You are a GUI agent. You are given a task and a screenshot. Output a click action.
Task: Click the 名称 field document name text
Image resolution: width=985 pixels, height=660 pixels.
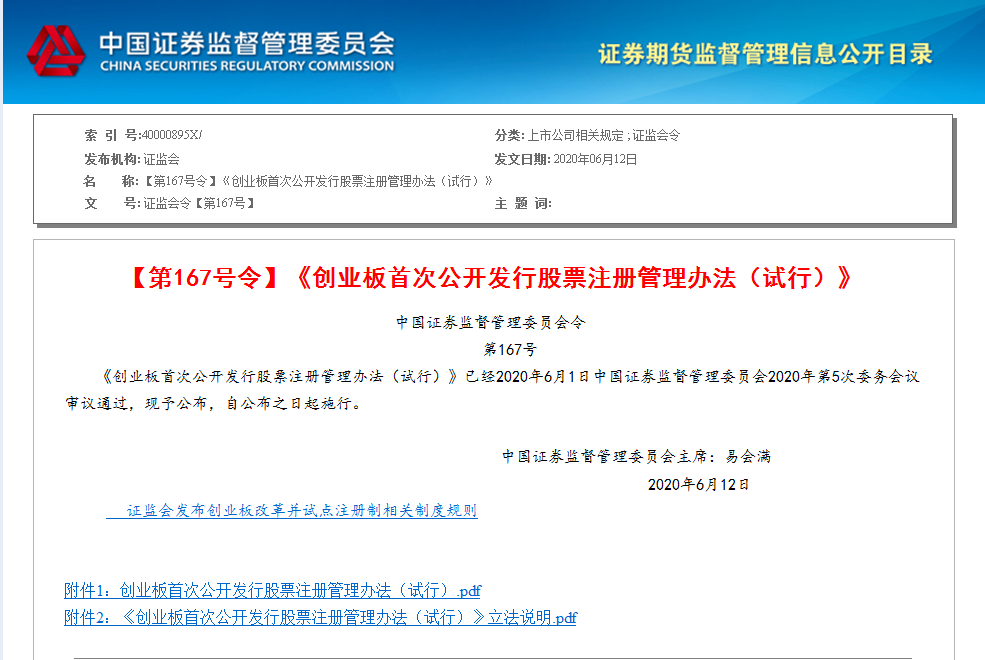318,181
